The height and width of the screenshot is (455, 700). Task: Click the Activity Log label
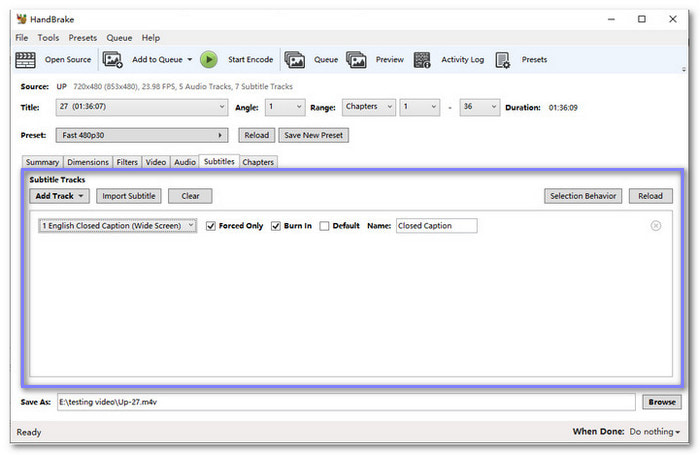(462, 60)
